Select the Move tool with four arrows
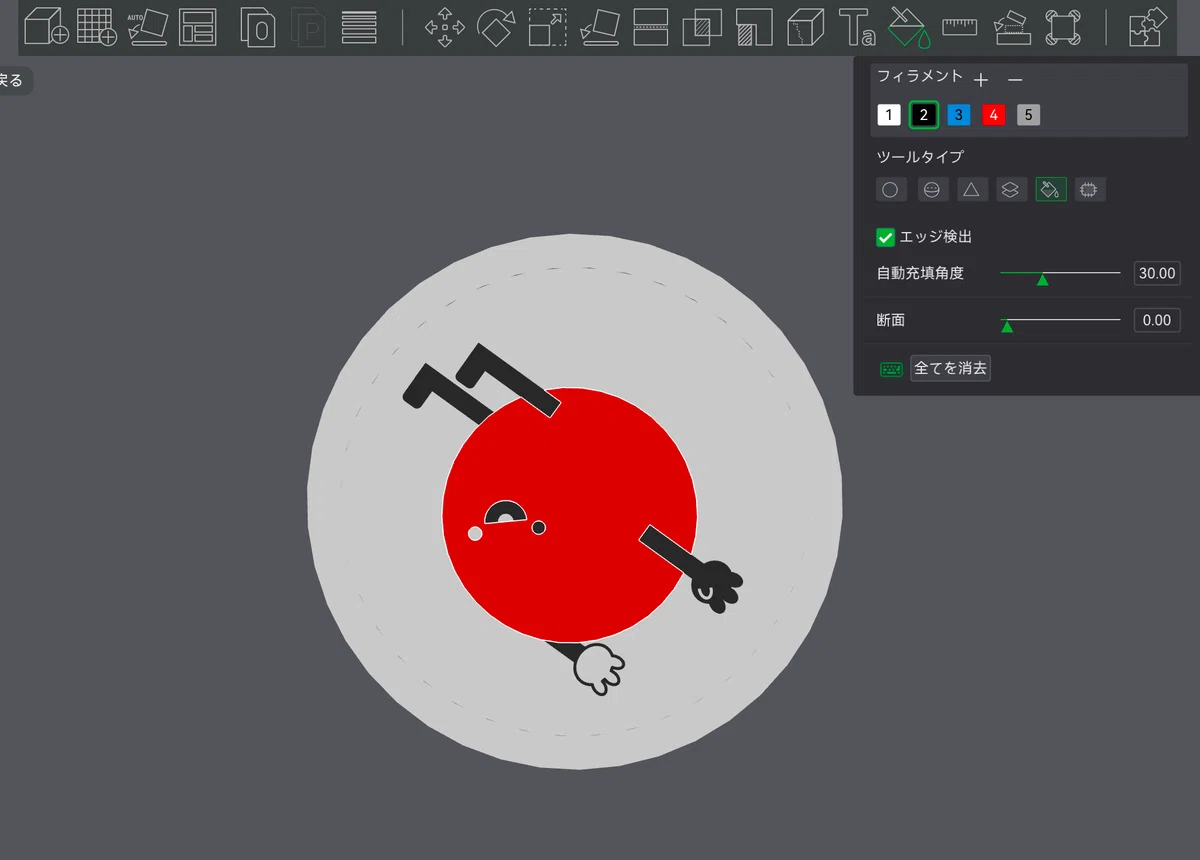This screenshot has width=1200, height=860. [445, 27]
